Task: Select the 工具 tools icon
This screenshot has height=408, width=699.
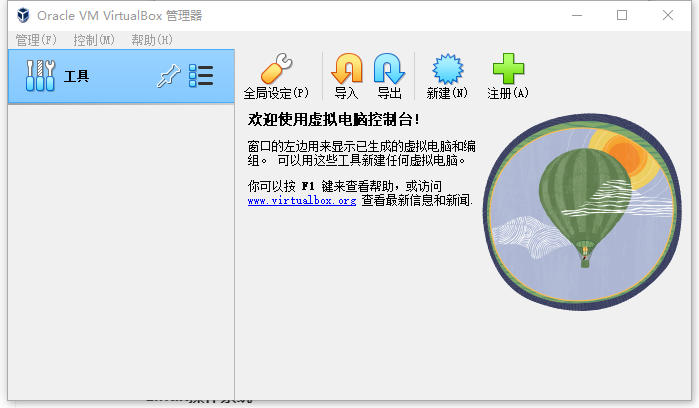Action: (40, 76)
